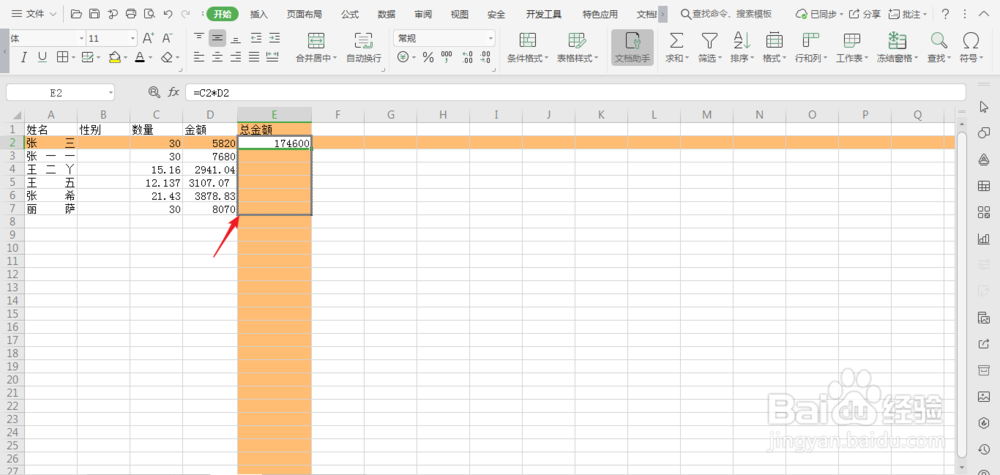The image size is (1000, 475).
Task: Open 文件 file menu
Action: (34, 13)
